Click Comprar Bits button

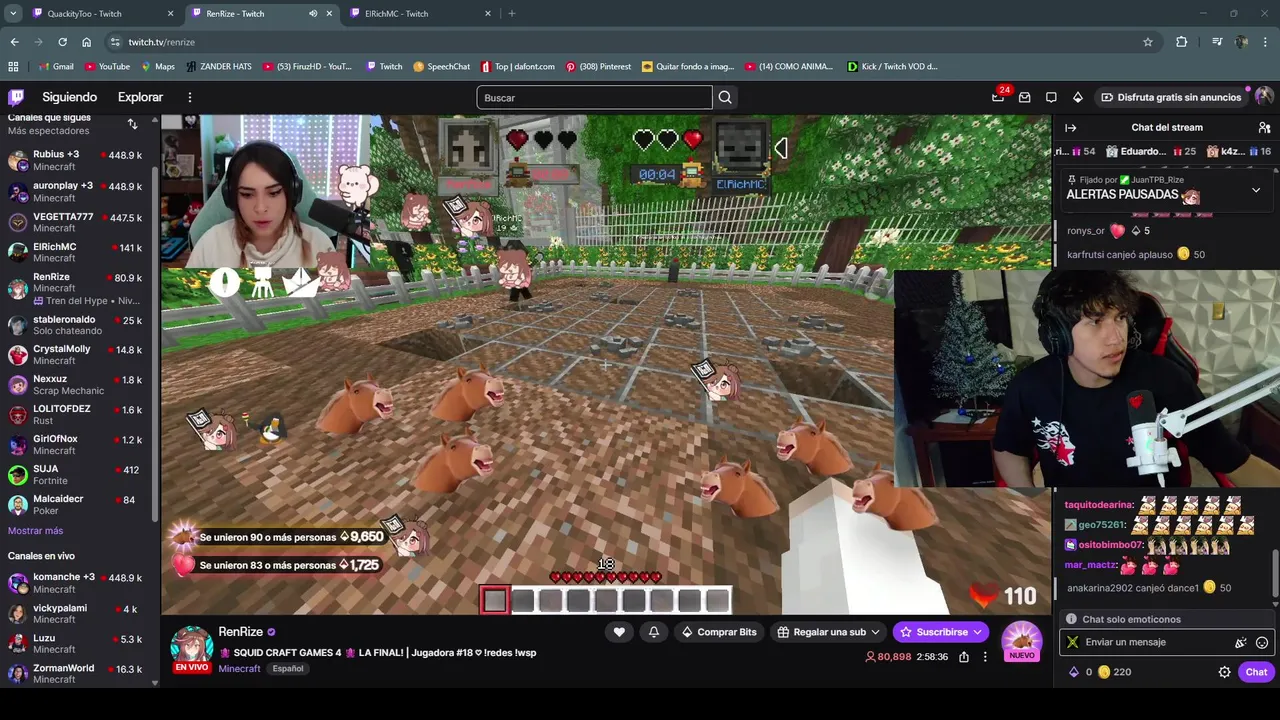(x=718, y=632)
